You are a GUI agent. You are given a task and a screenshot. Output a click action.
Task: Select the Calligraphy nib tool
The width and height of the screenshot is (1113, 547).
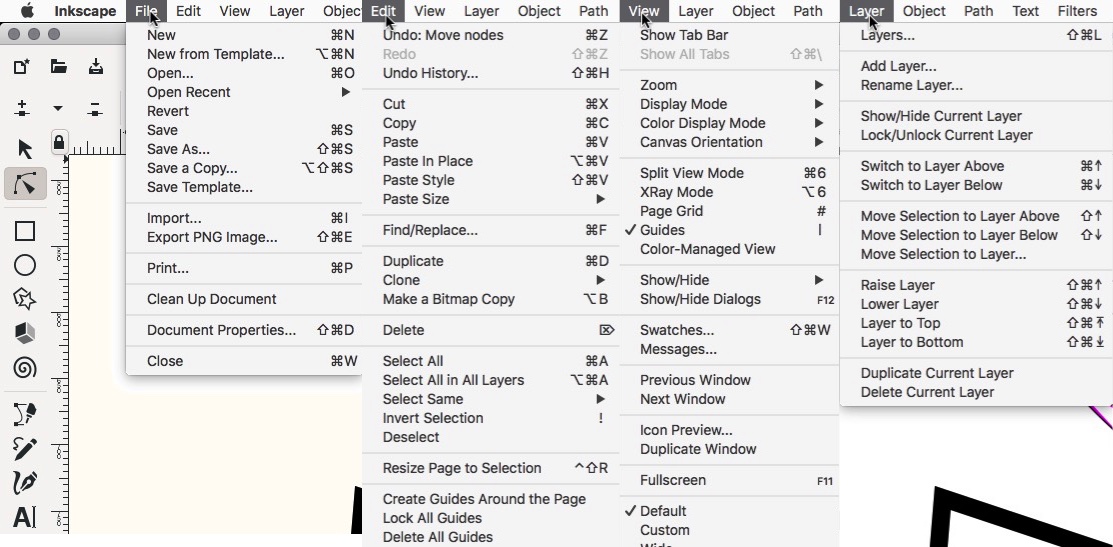25,482
